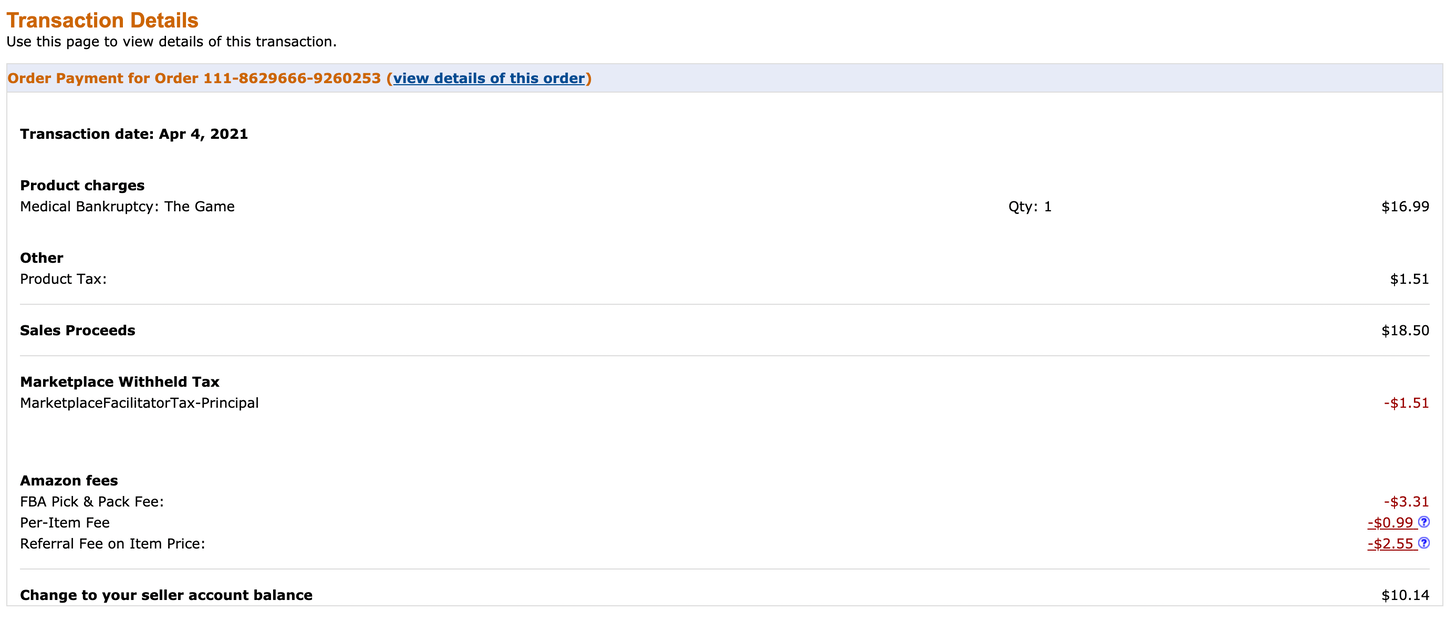Select the $10.14 seller account balance amount
This screenshot has width=1456, height=621.
tap(1405, 595)
